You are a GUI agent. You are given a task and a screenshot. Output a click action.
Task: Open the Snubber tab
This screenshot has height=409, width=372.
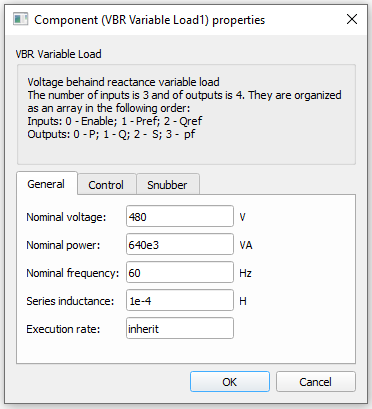[167, 185]
